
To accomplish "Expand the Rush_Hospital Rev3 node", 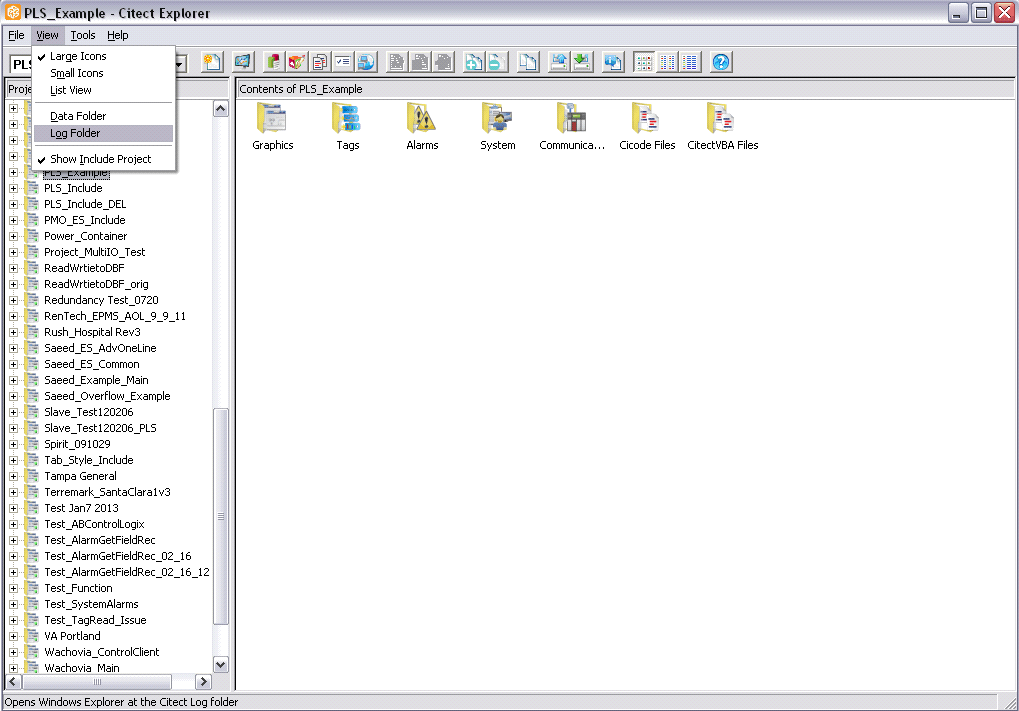I will (x=13, y=332).
